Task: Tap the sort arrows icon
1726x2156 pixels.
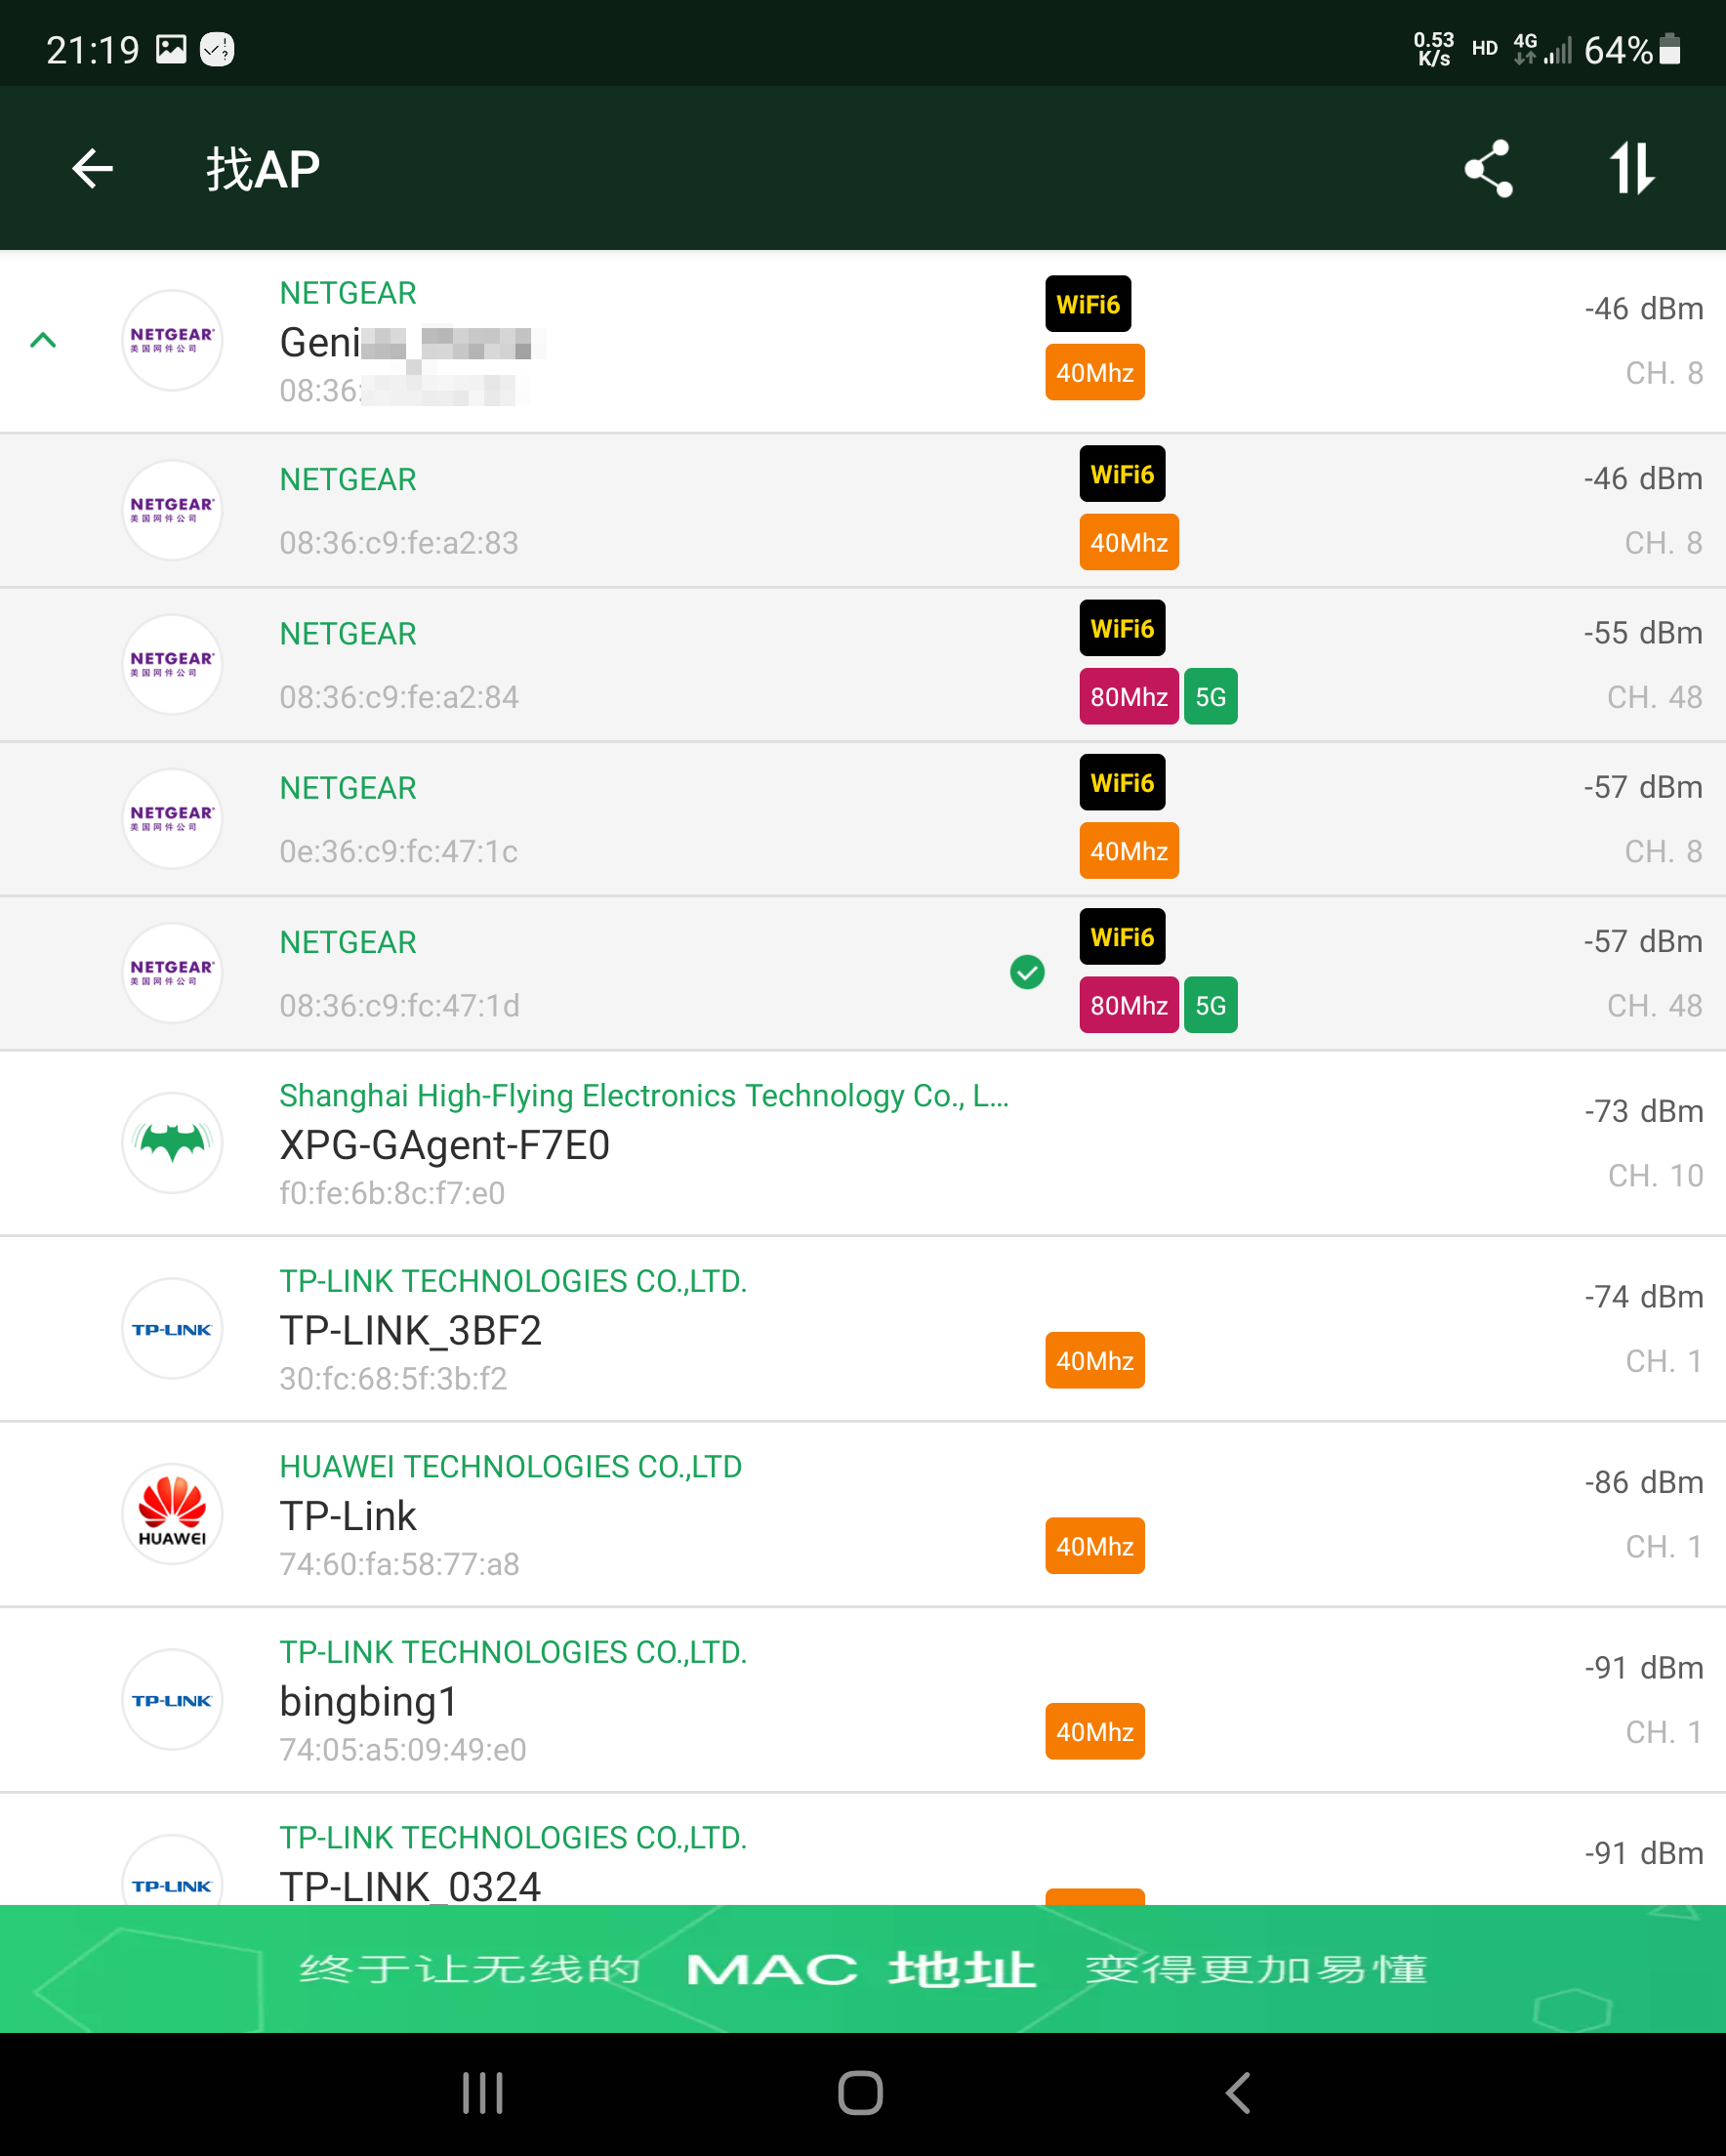Action: [x=1632, y=168]
